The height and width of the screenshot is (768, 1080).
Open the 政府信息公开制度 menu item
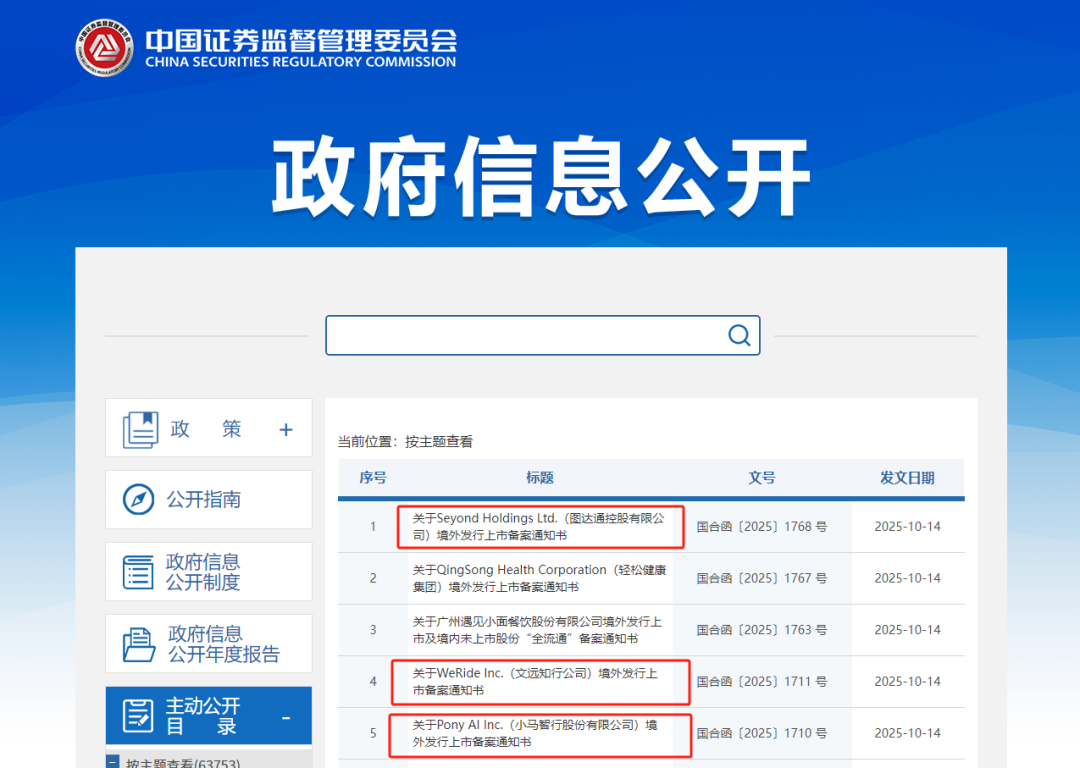204,572
